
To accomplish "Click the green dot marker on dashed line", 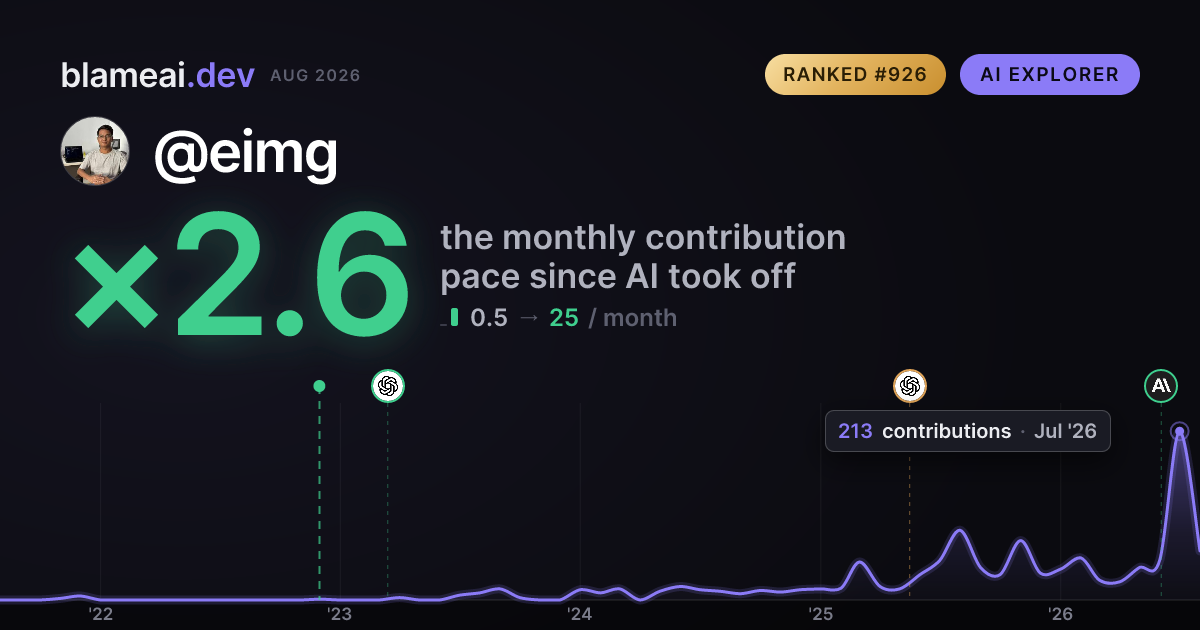I will (x=319, y=386).
